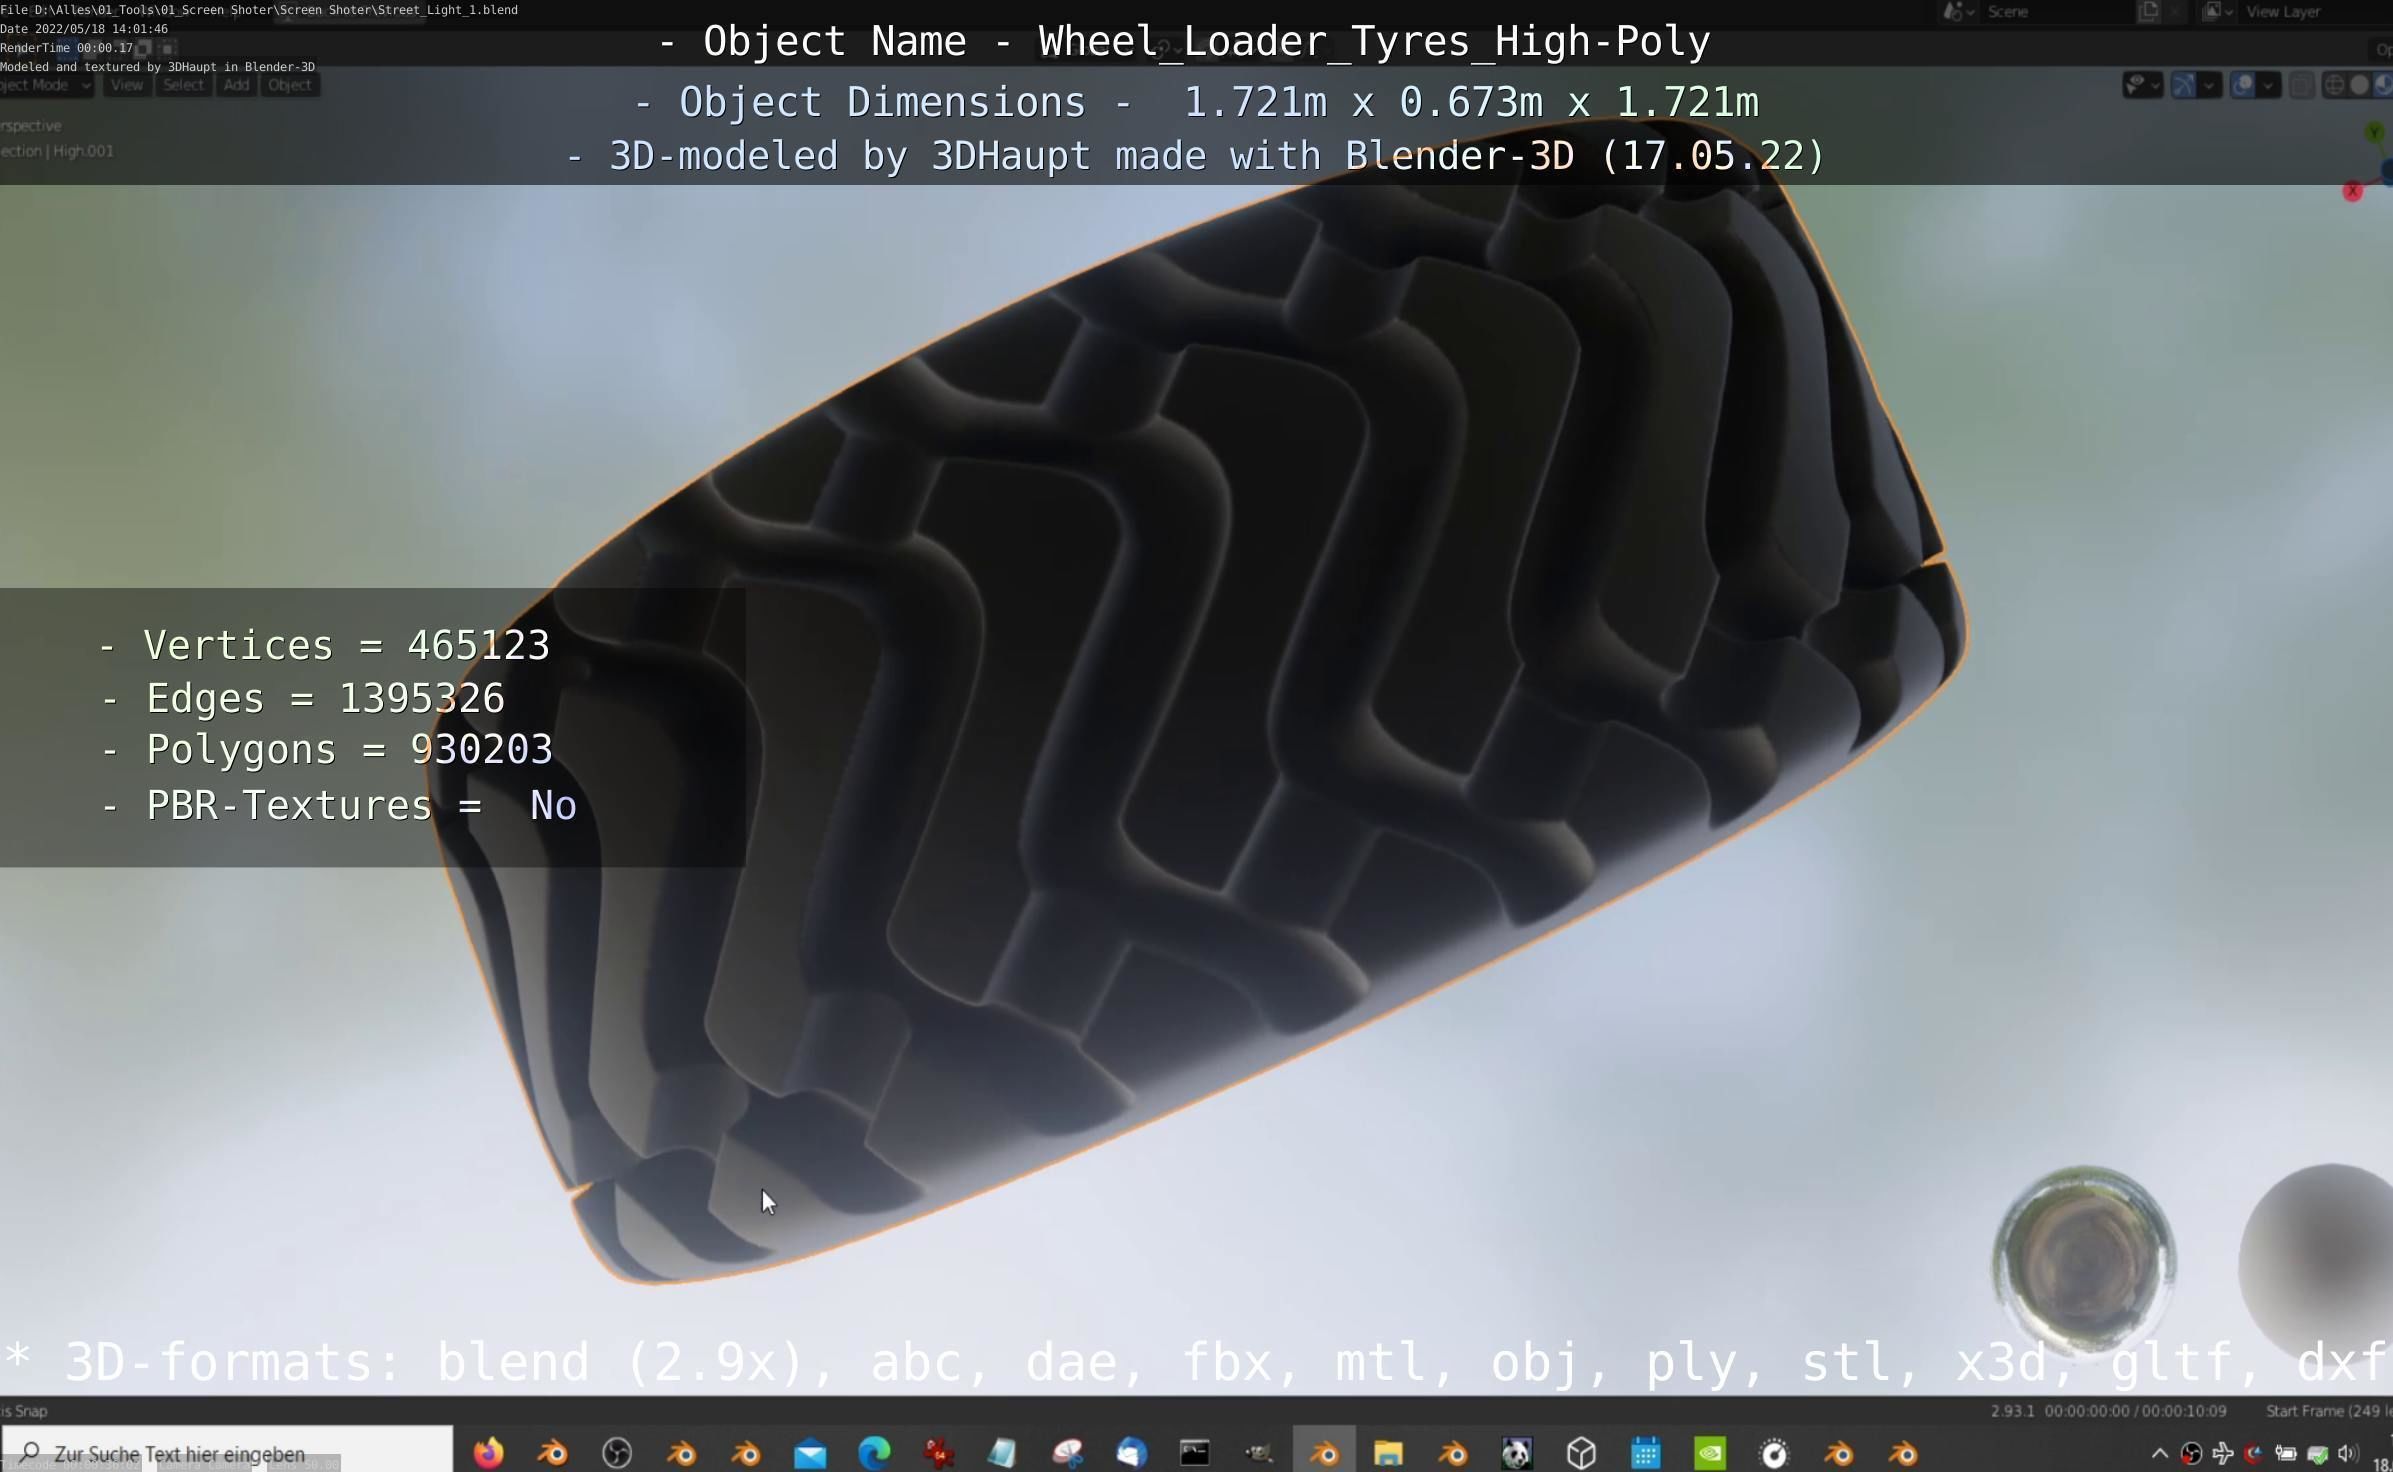
Task: Expand the gizmo options dropdown arrow
Action: coord(2208,85)
